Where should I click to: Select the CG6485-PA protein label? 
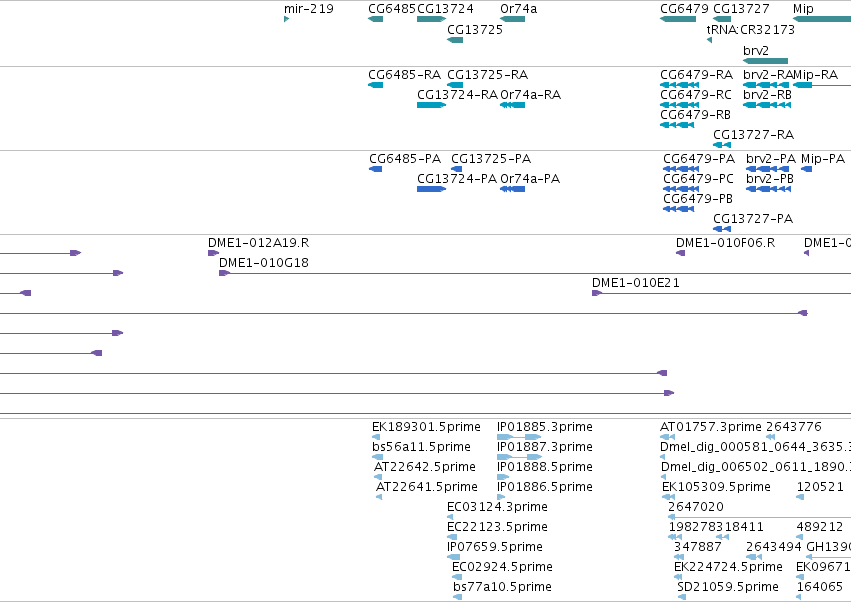(405, 159)
